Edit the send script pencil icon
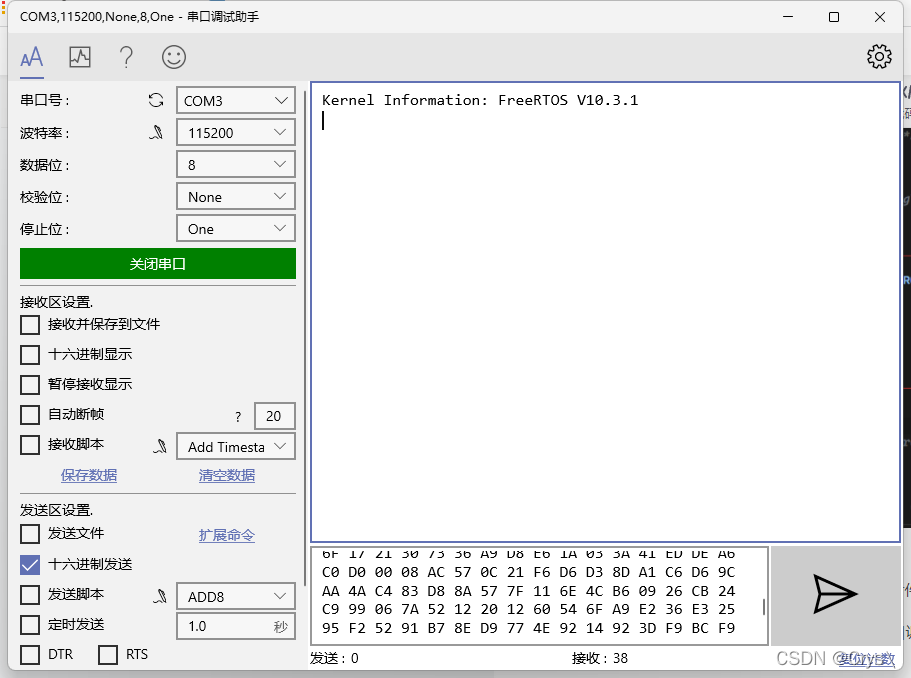 click(x=160, y=596)
